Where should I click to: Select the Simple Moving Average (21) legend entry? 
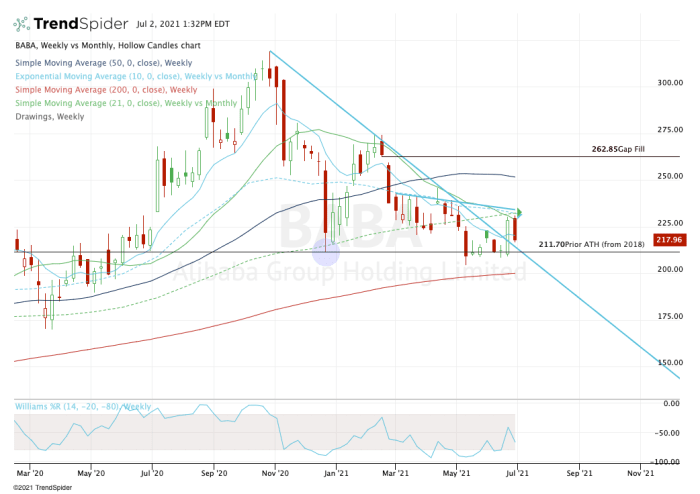126,103
